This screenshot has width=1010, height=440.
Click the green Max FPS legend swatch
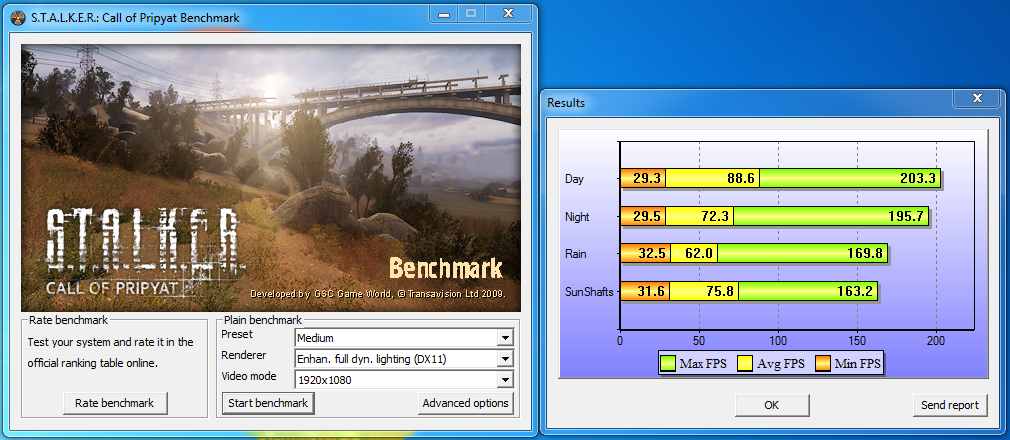point(668,362)
